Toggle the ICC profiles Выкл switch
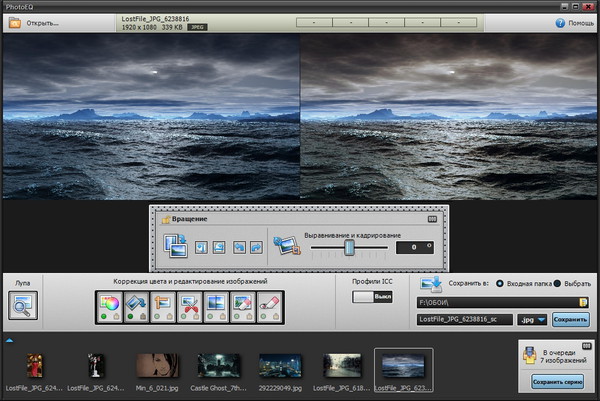 click(372, 297)
